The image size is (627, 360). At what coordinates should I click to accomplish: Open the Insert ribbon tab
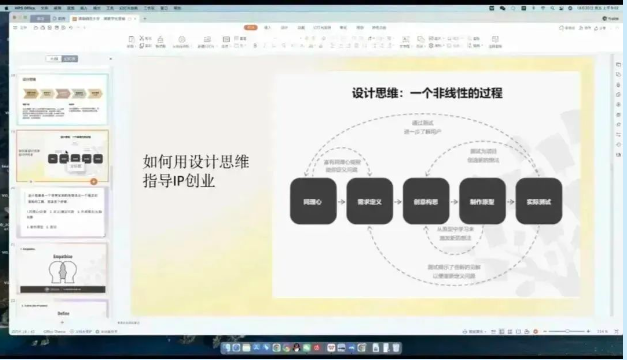268,28
